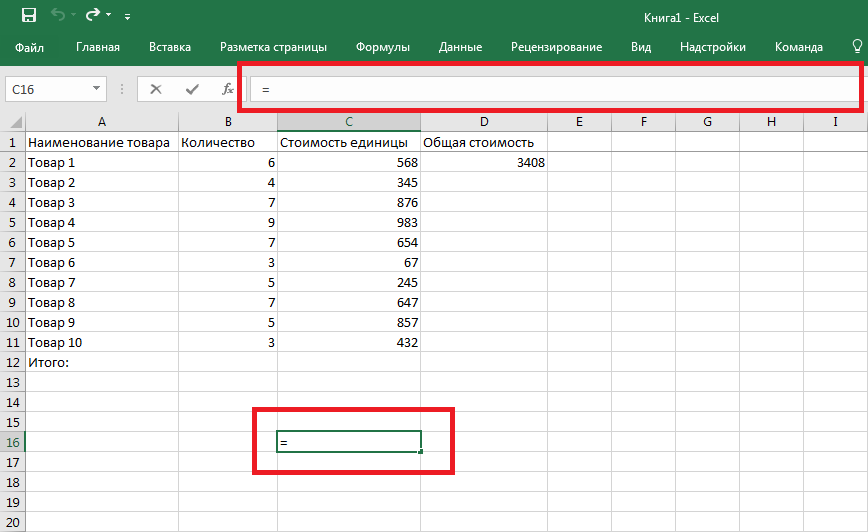Click inside the formula bar input
Screen dimensions: 868x532
click(550, 89)
